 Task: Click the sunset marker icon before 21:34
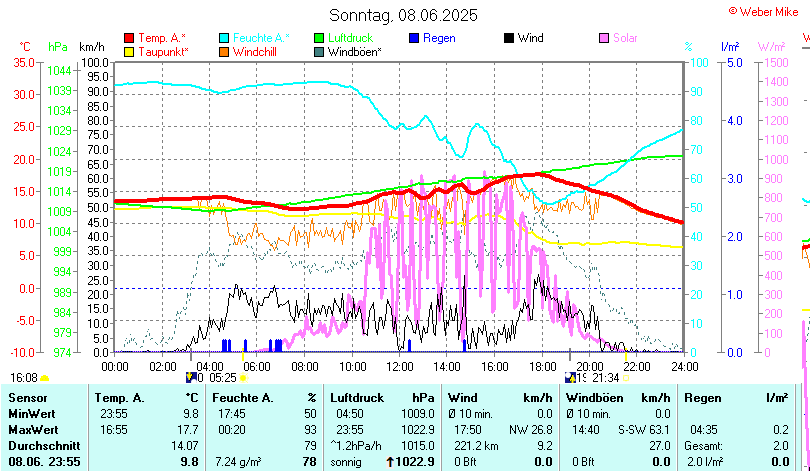(571, 378)
